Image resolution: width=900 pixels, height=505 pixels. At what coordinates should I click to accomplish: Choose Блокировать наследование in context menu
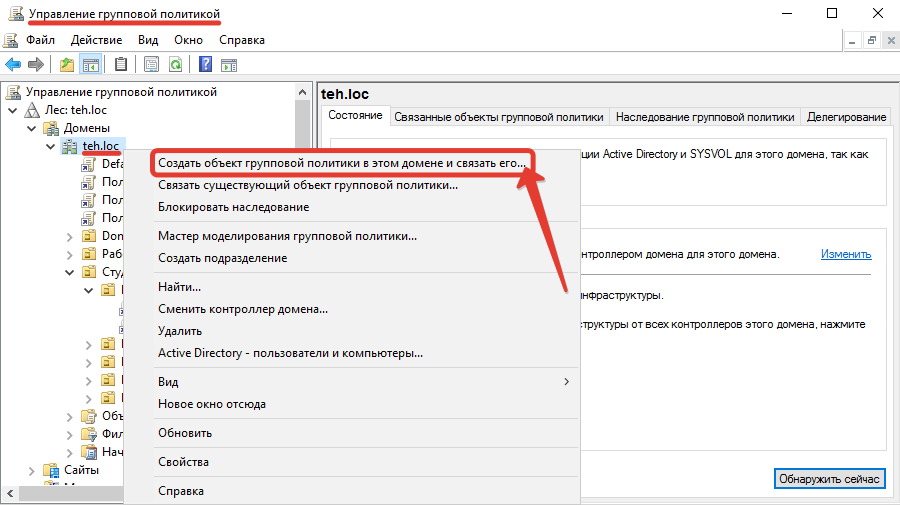tap(233, 207)
